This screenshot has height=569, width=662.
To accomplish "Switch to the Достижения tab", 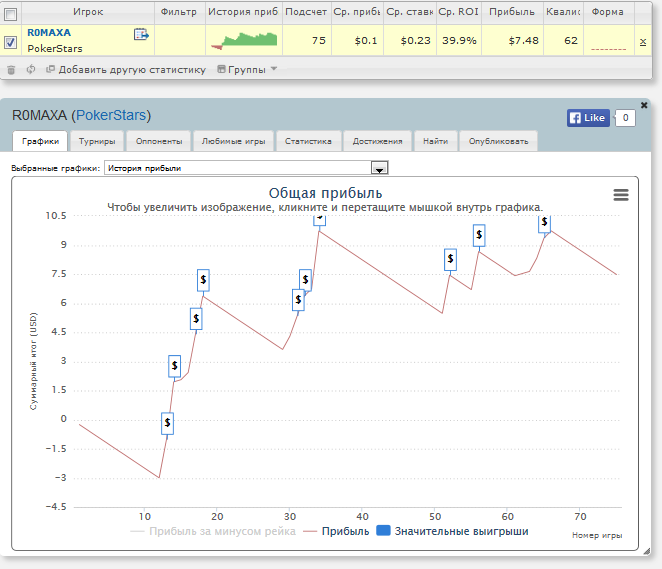I will click(377, 141).
